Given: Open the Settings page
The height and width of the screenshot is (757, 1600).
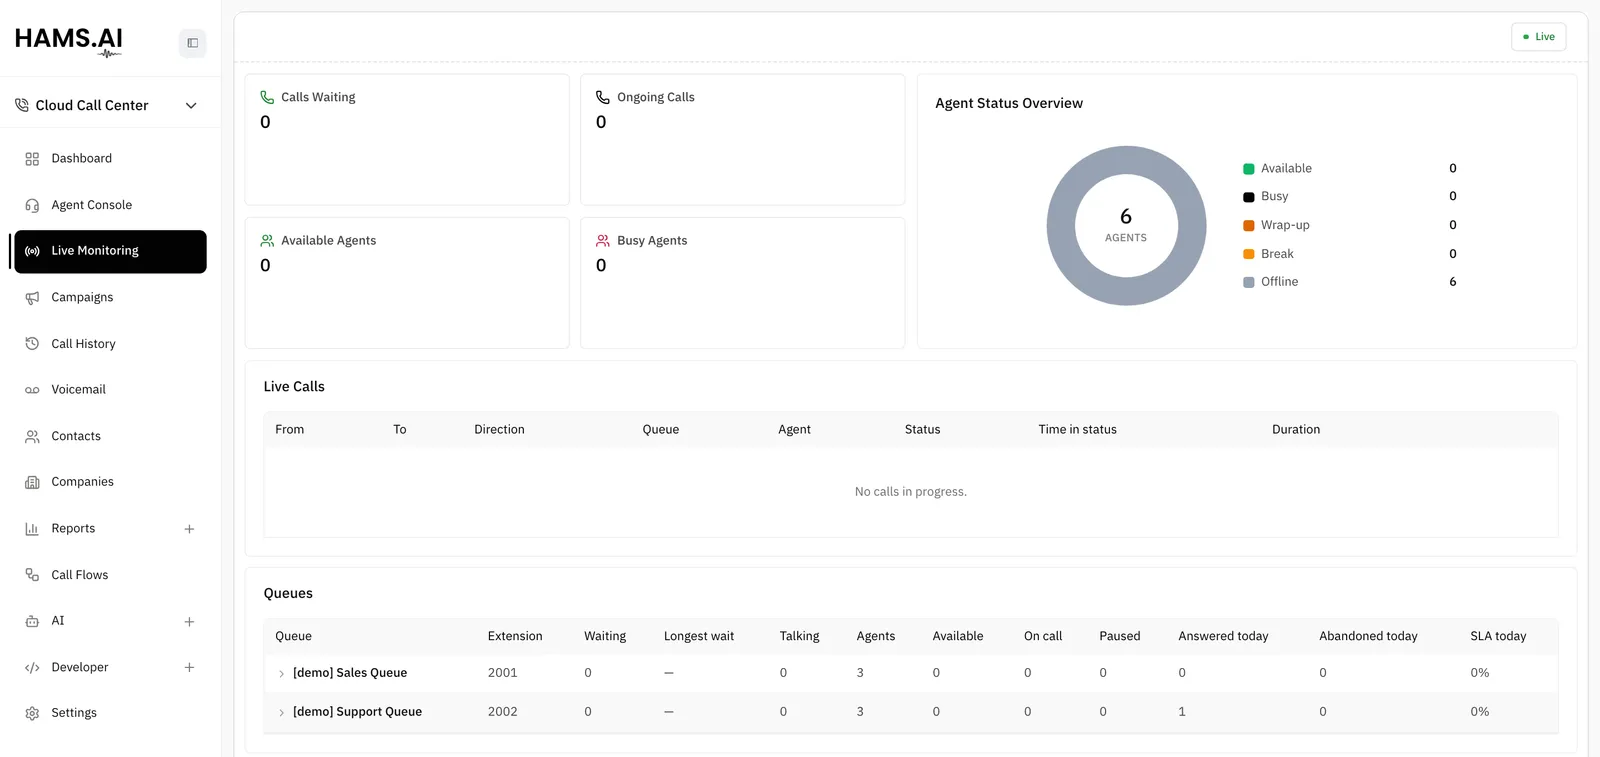Looking at the screenshot, I should tap(110, 714).
